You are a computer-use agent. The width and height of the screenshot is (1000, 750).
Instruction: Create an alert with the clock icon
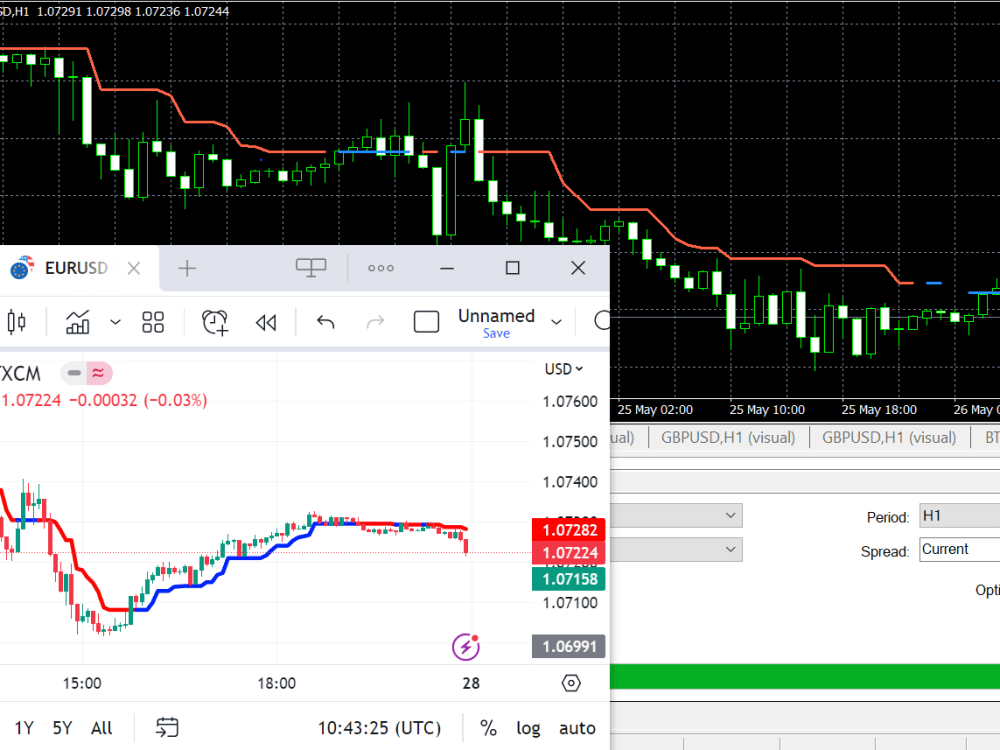click(214, 322)
